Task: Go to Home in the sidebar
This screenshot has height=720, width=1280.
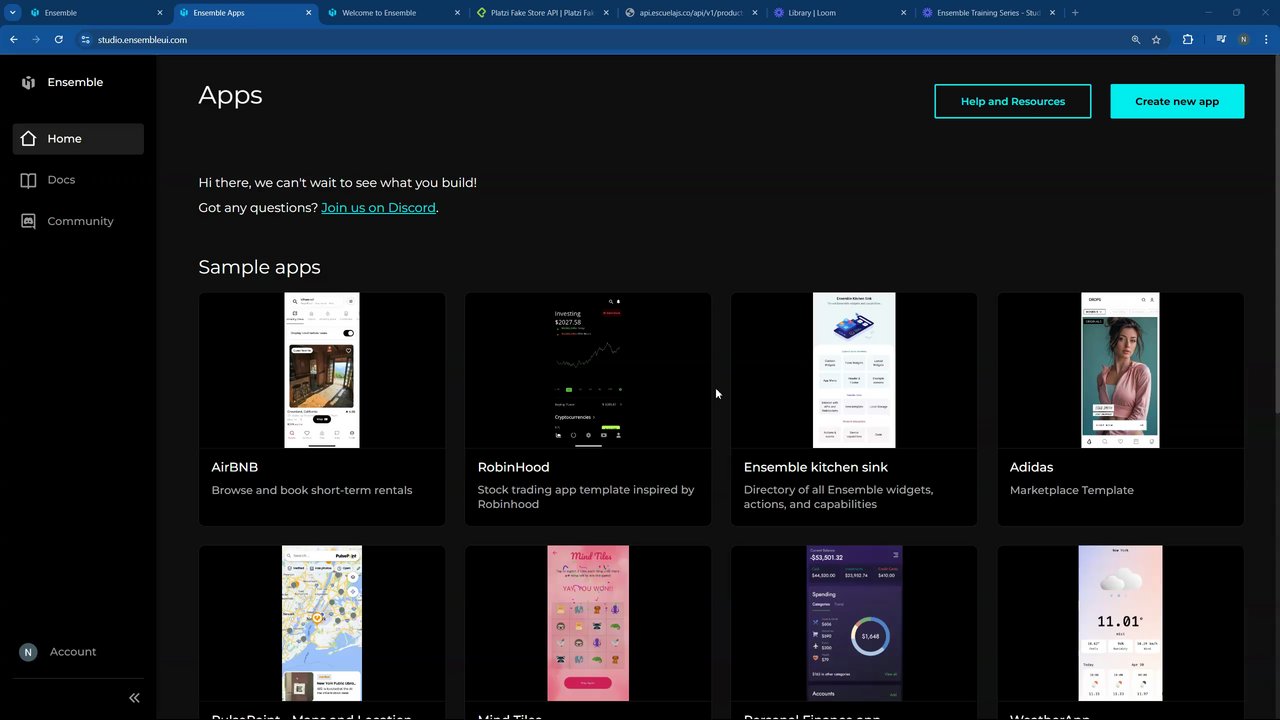Action: pos(78,139)
